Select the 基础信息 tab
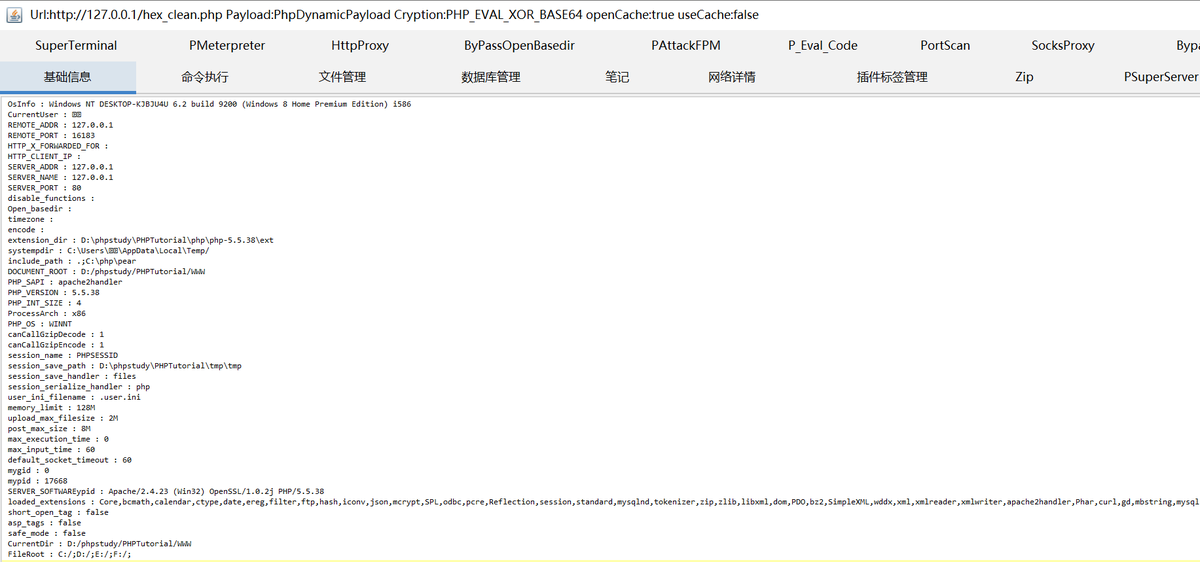 coord(68,77)
